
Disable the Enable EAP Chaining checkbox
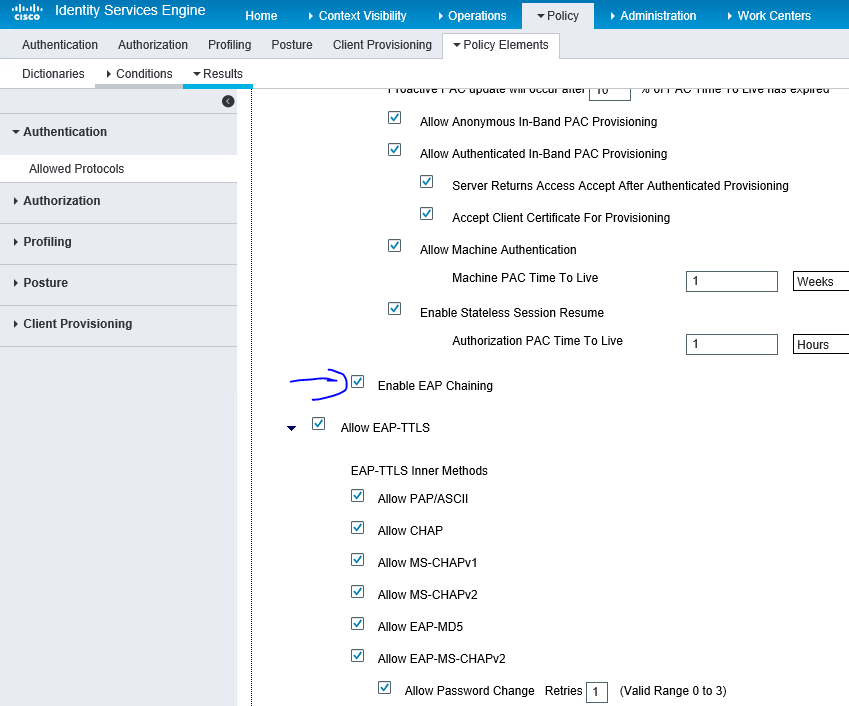(x=357, y=382)
